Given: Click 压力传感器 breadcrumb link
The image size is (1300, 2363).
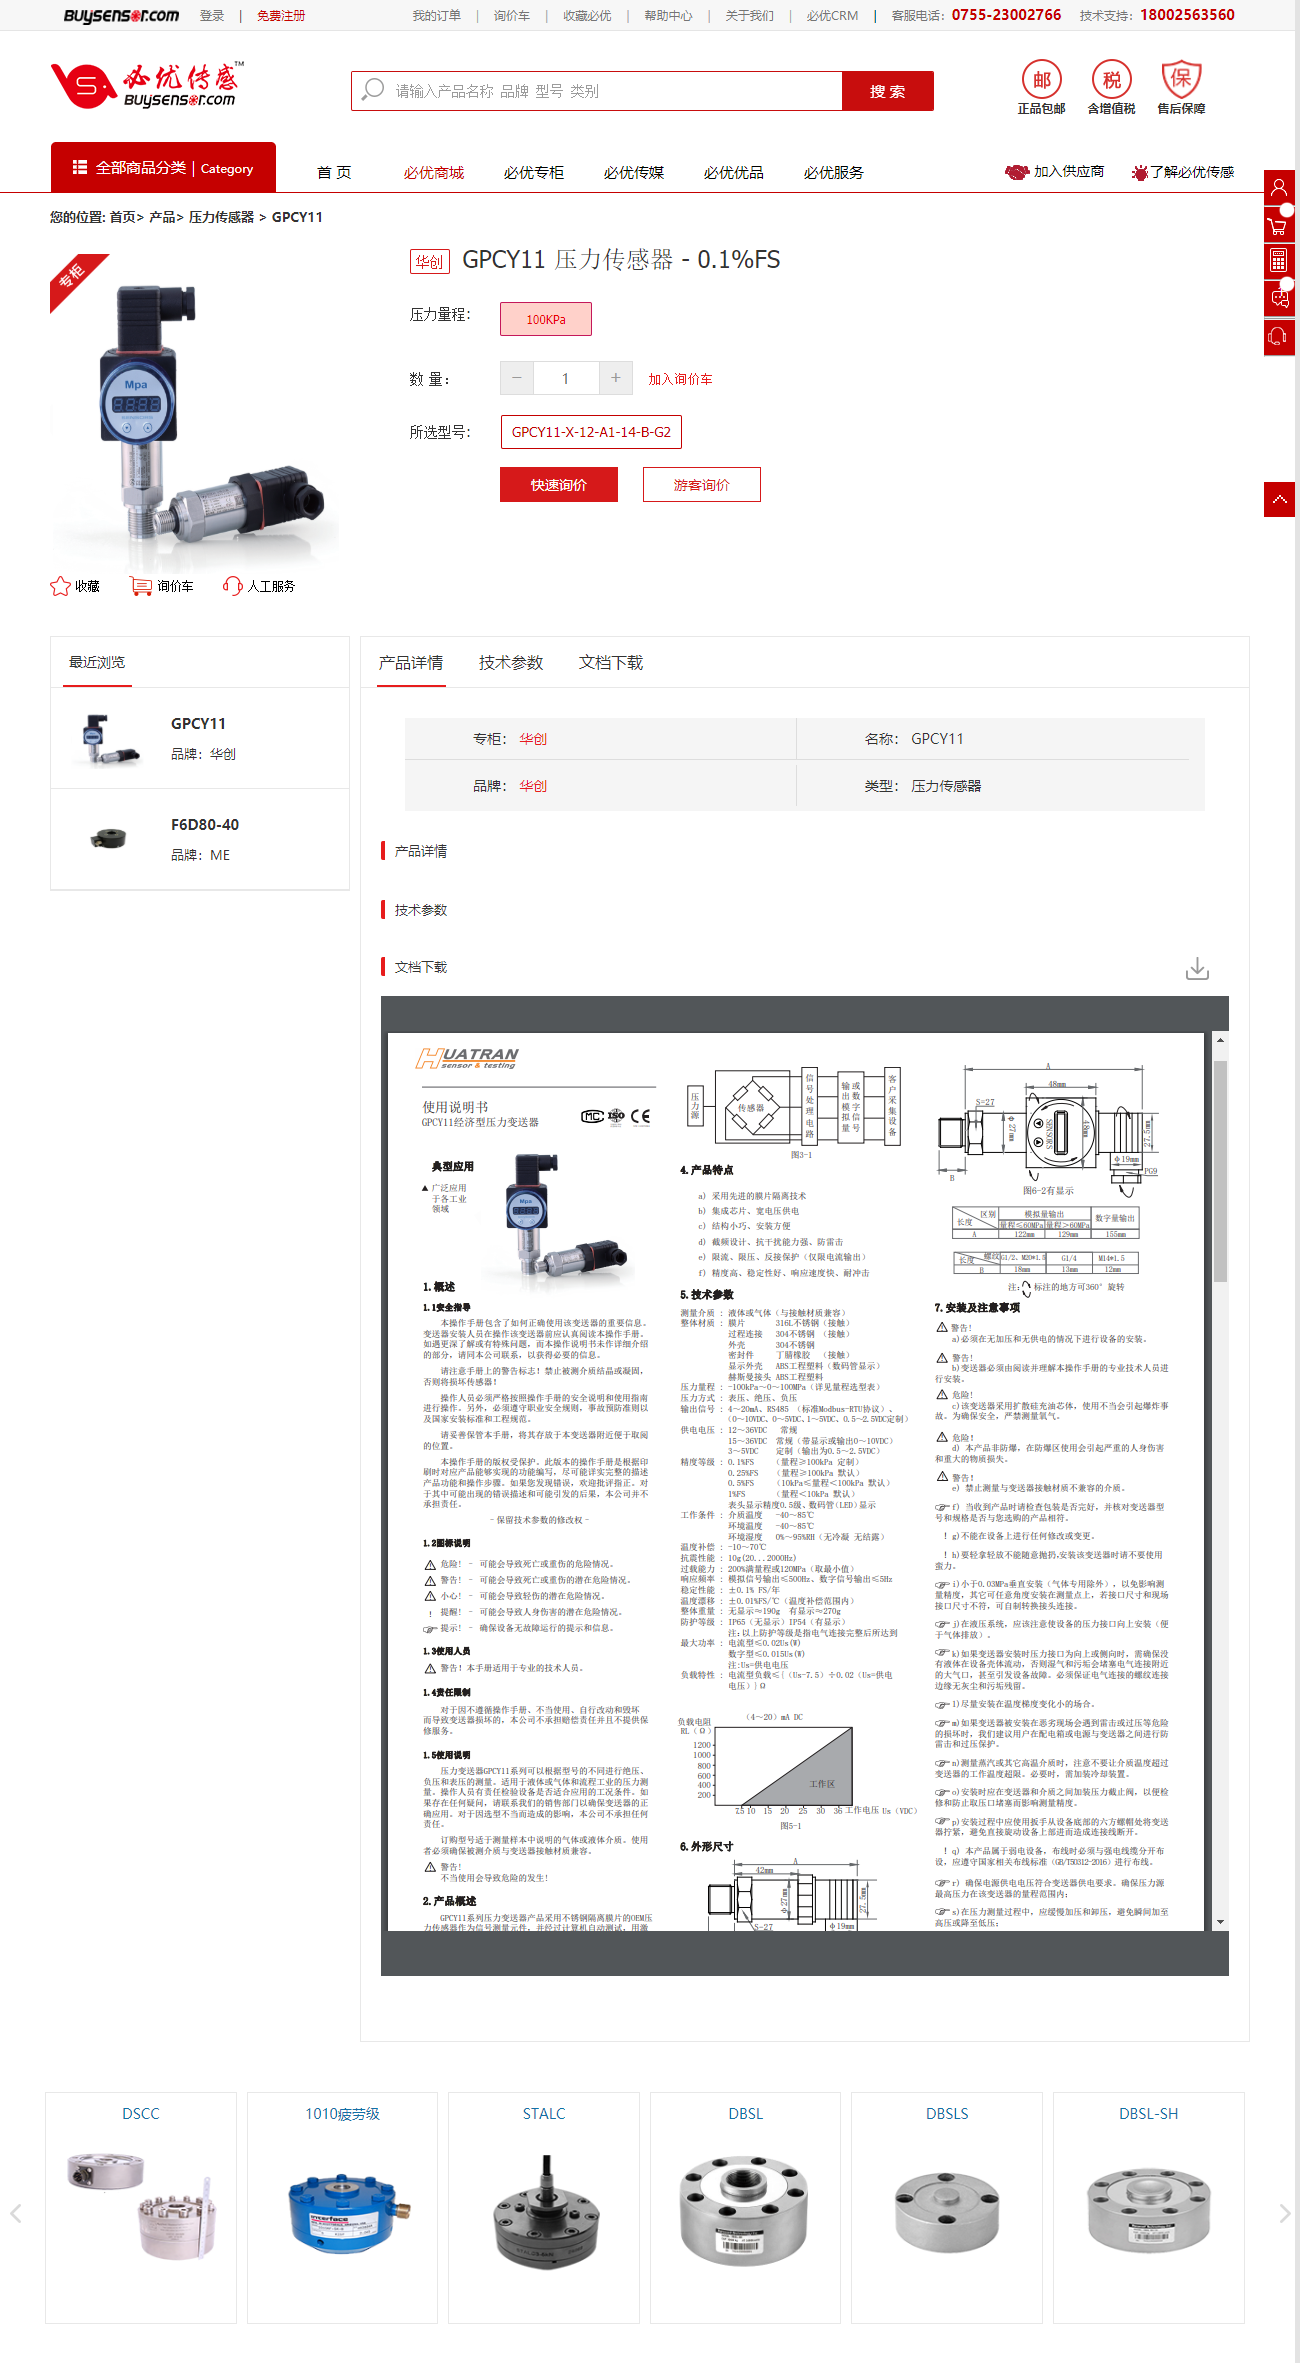Looking at the screenshot, I should coord(221,217).
